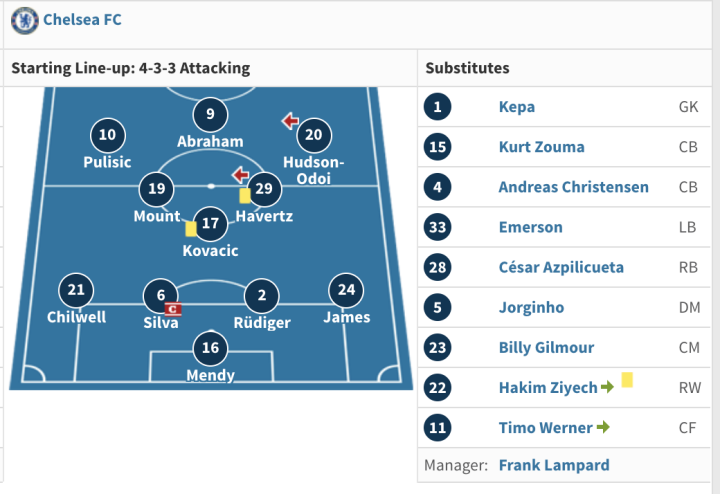
Task: Select César Azpilicueta from substitutes
Action: coord(563,267)
